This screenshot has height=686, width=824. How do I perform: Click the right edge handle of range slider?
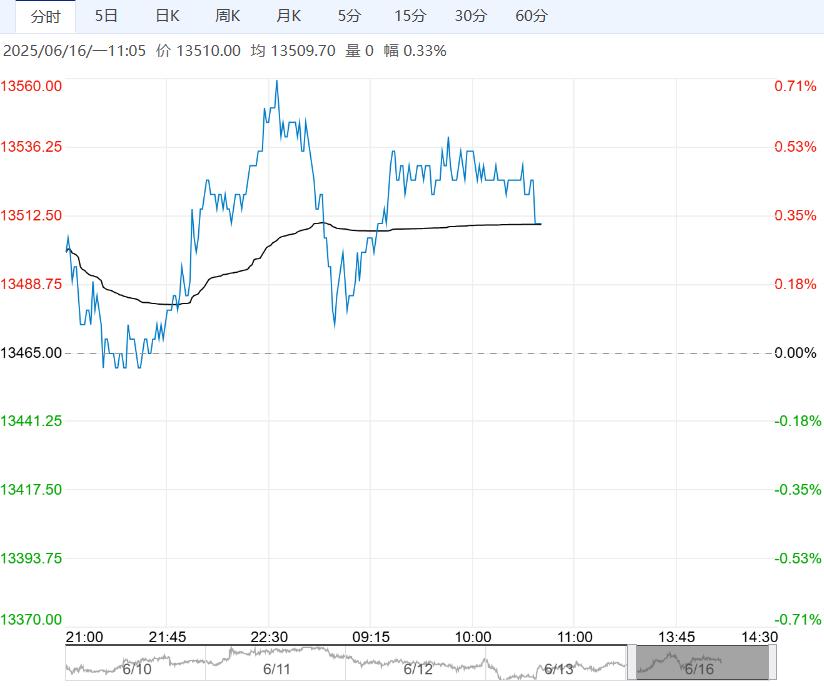pyautogui.click(x=772, y=663)
